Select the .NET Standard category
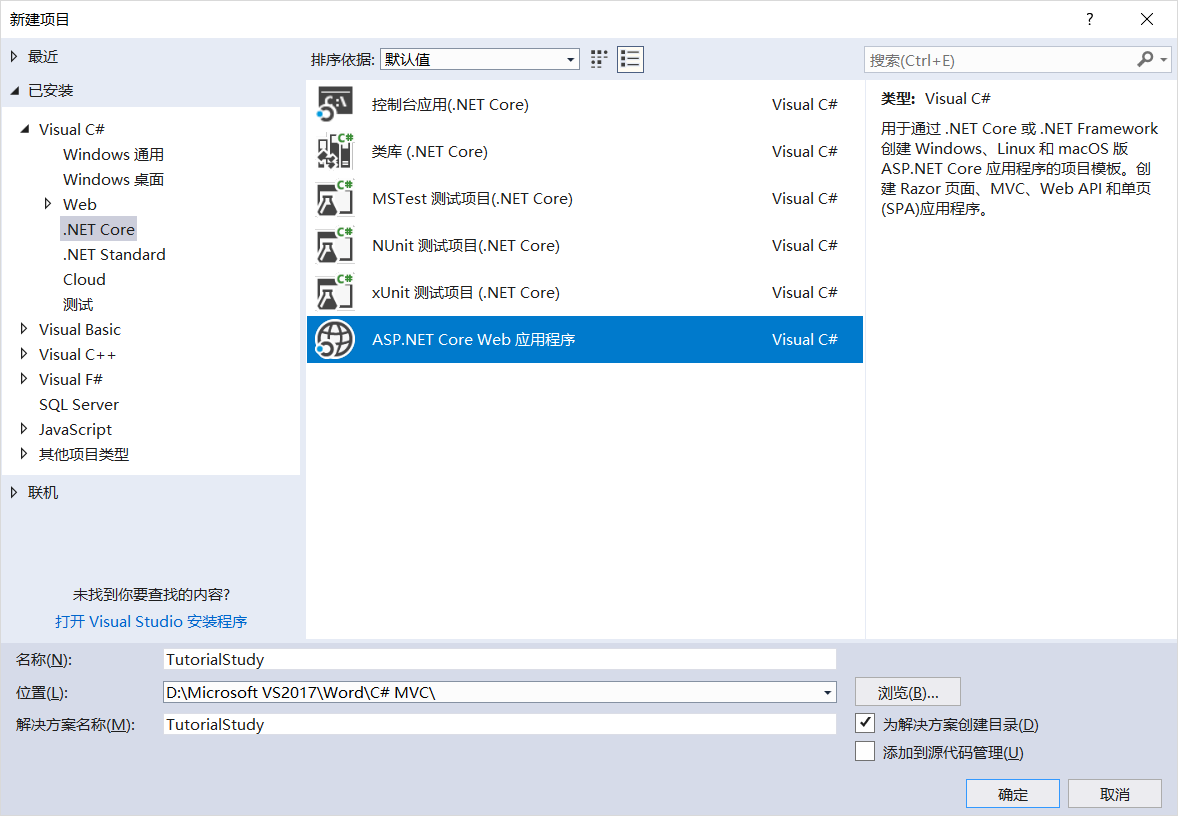The image size is (1178, 816). coord(113,255)
